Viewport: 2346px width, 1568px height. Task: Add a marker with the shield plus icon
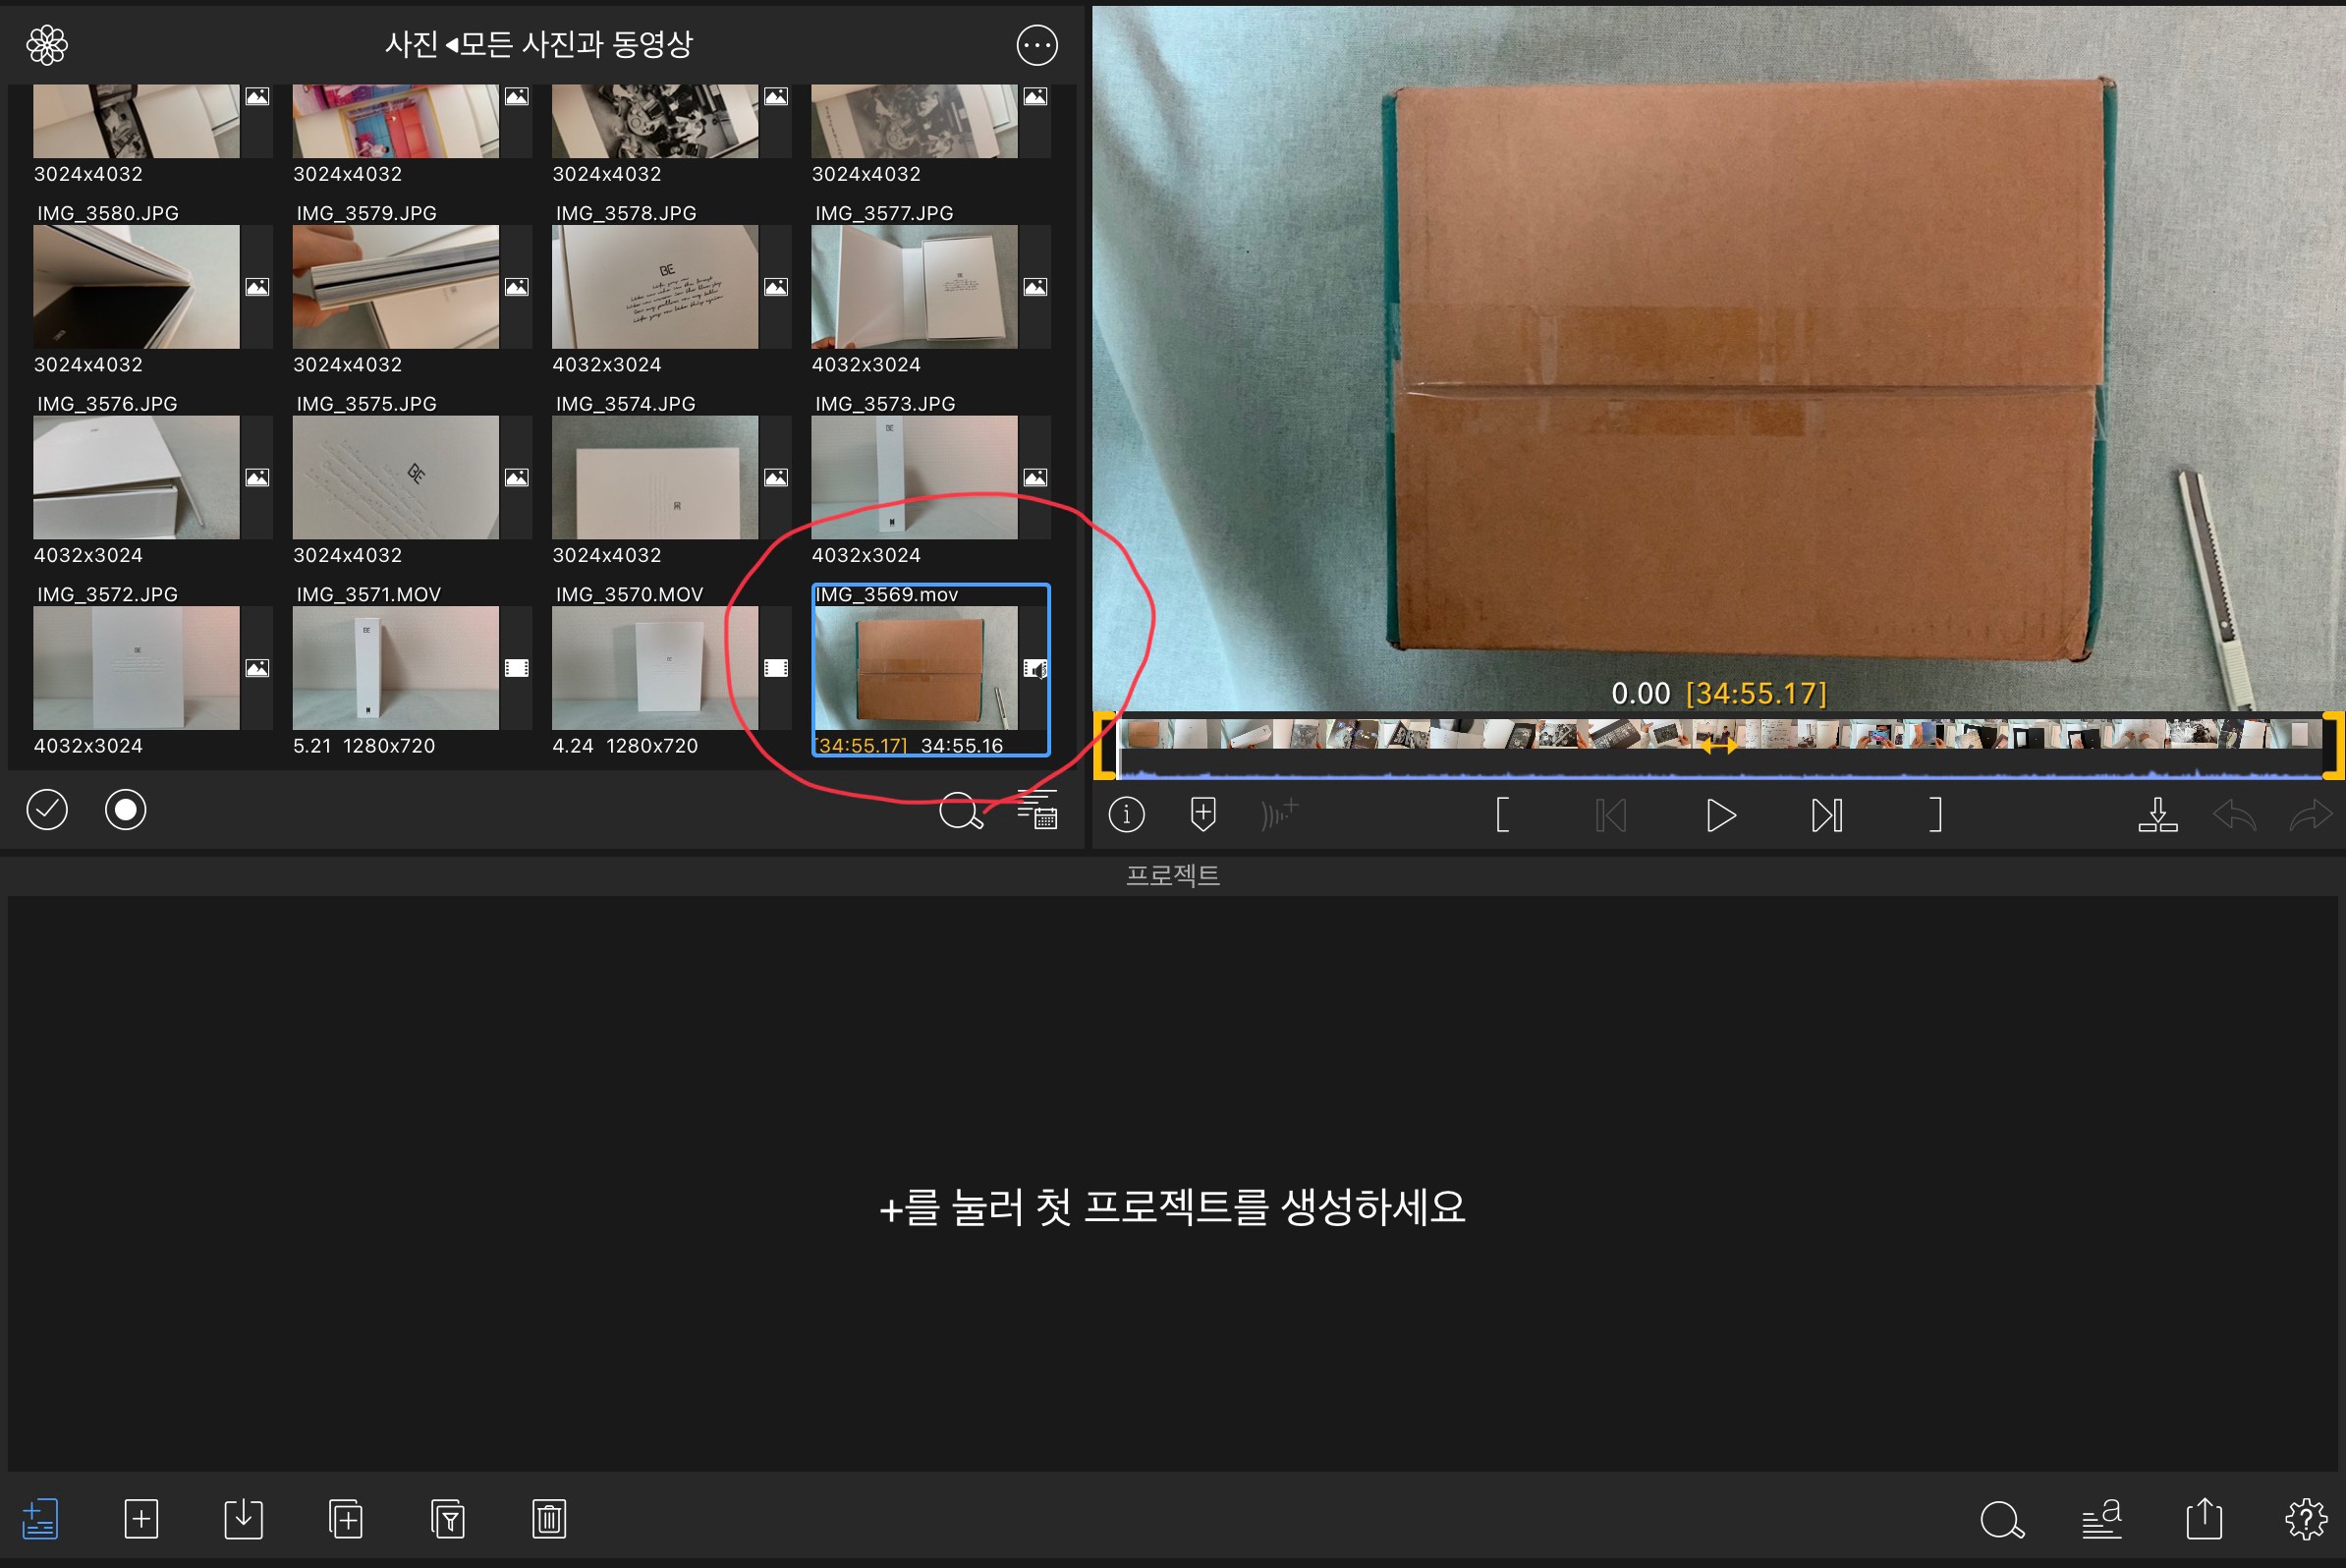click(x=1203, y=814)
